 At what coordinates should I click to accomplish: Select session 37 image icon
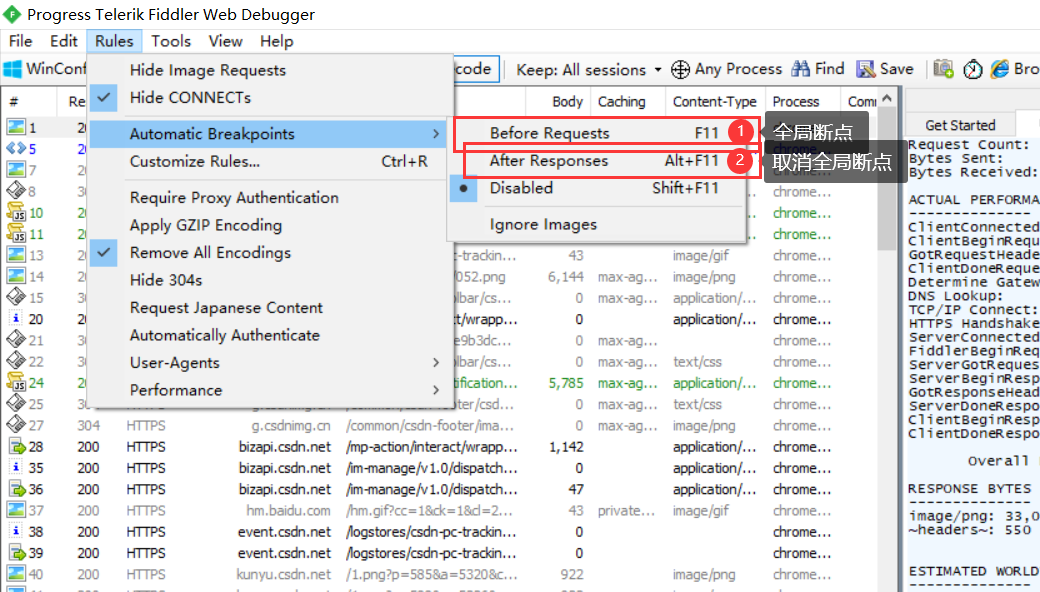click(x=16, y=510)
